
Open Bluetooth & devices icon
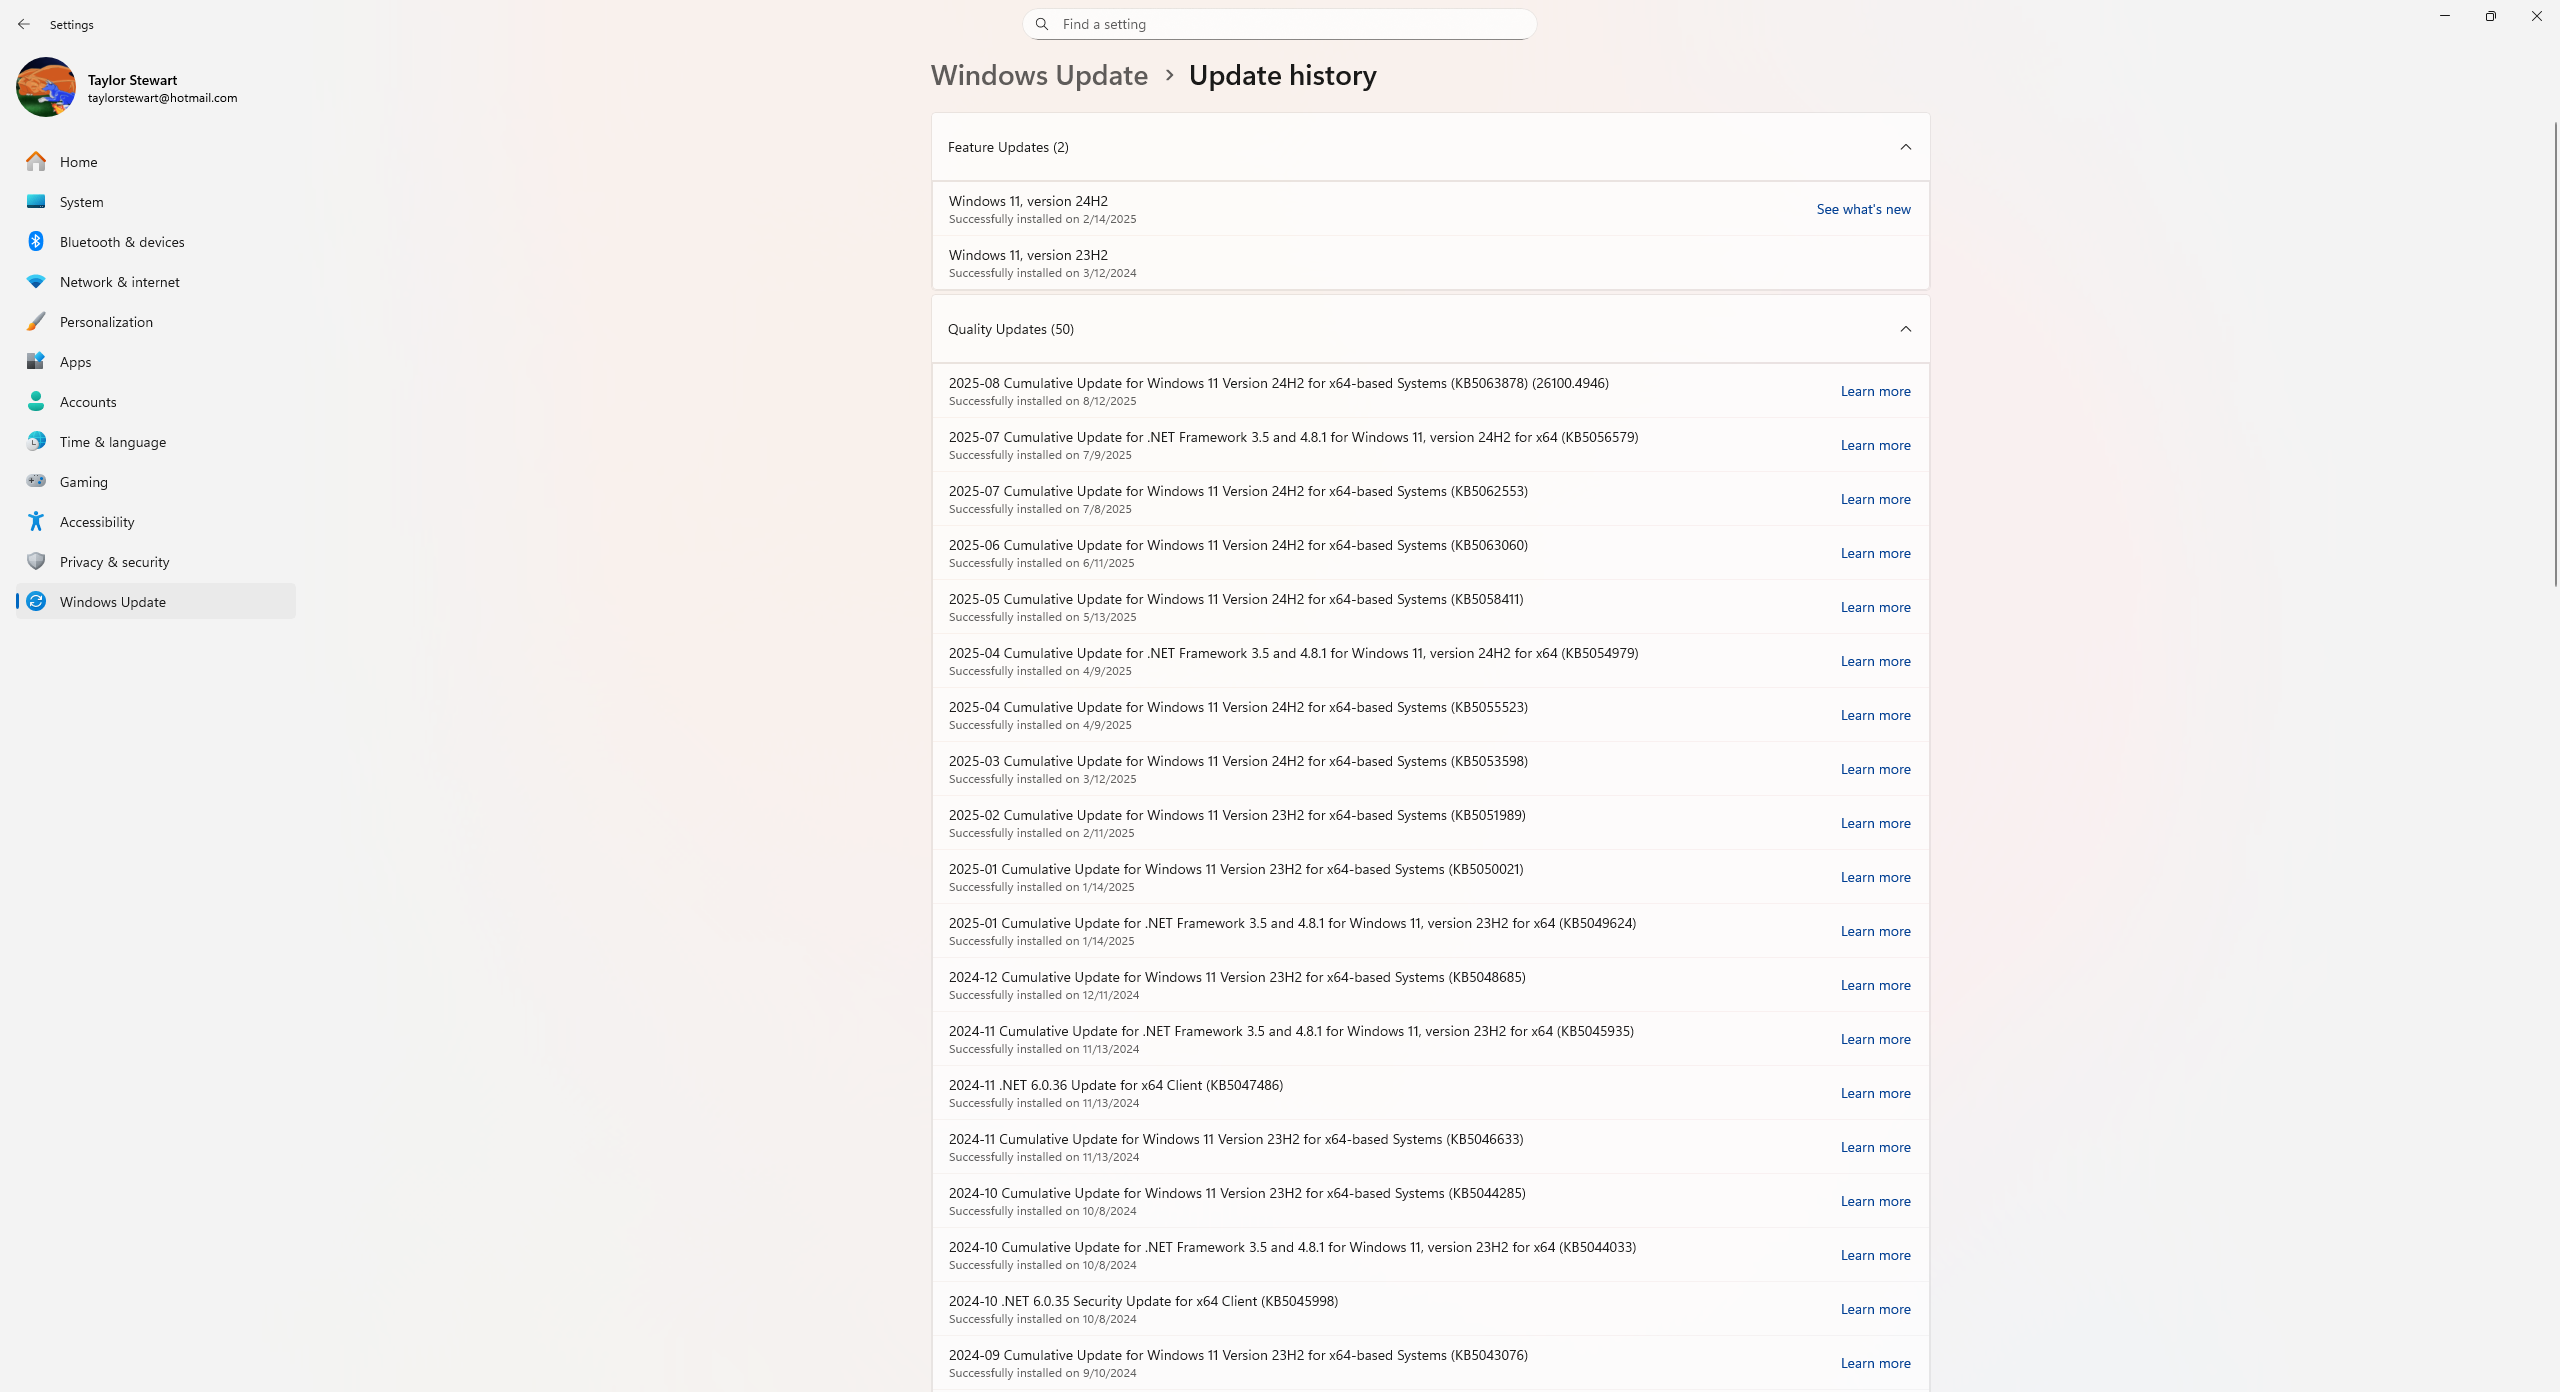point(36,241)
